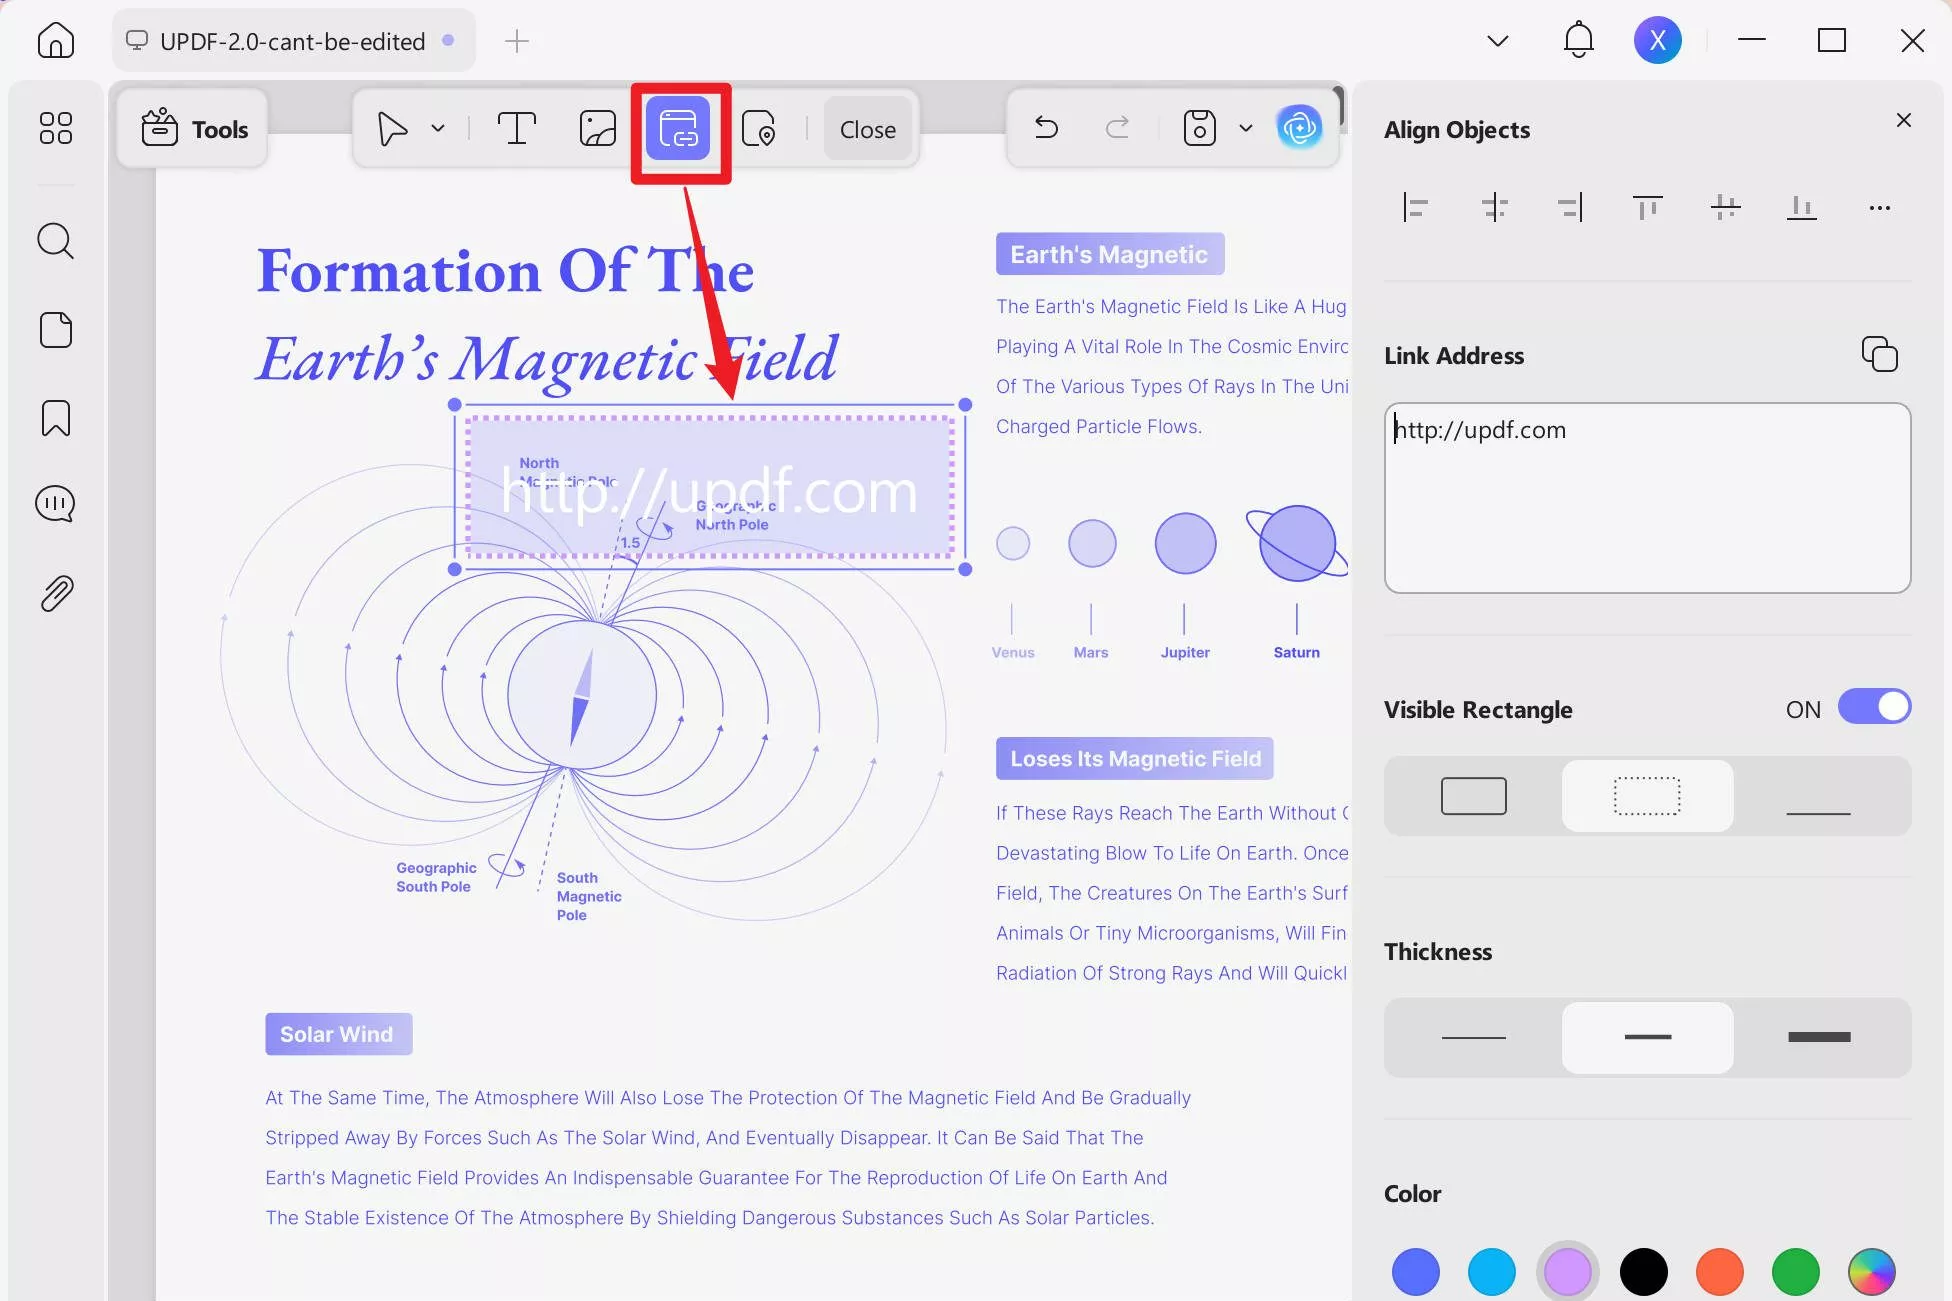
Task: Select the Insert Link tool in toolbar
Action: tap(678, 129)
